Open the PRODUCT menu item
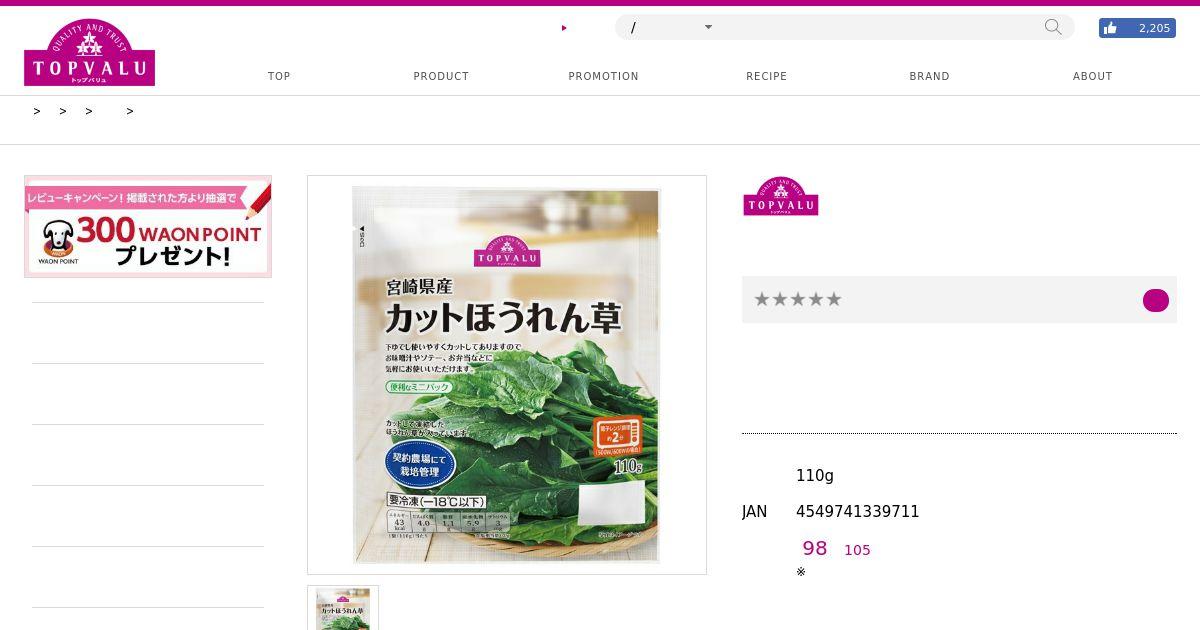This screenshot has height=630, width=1200. 441,76
